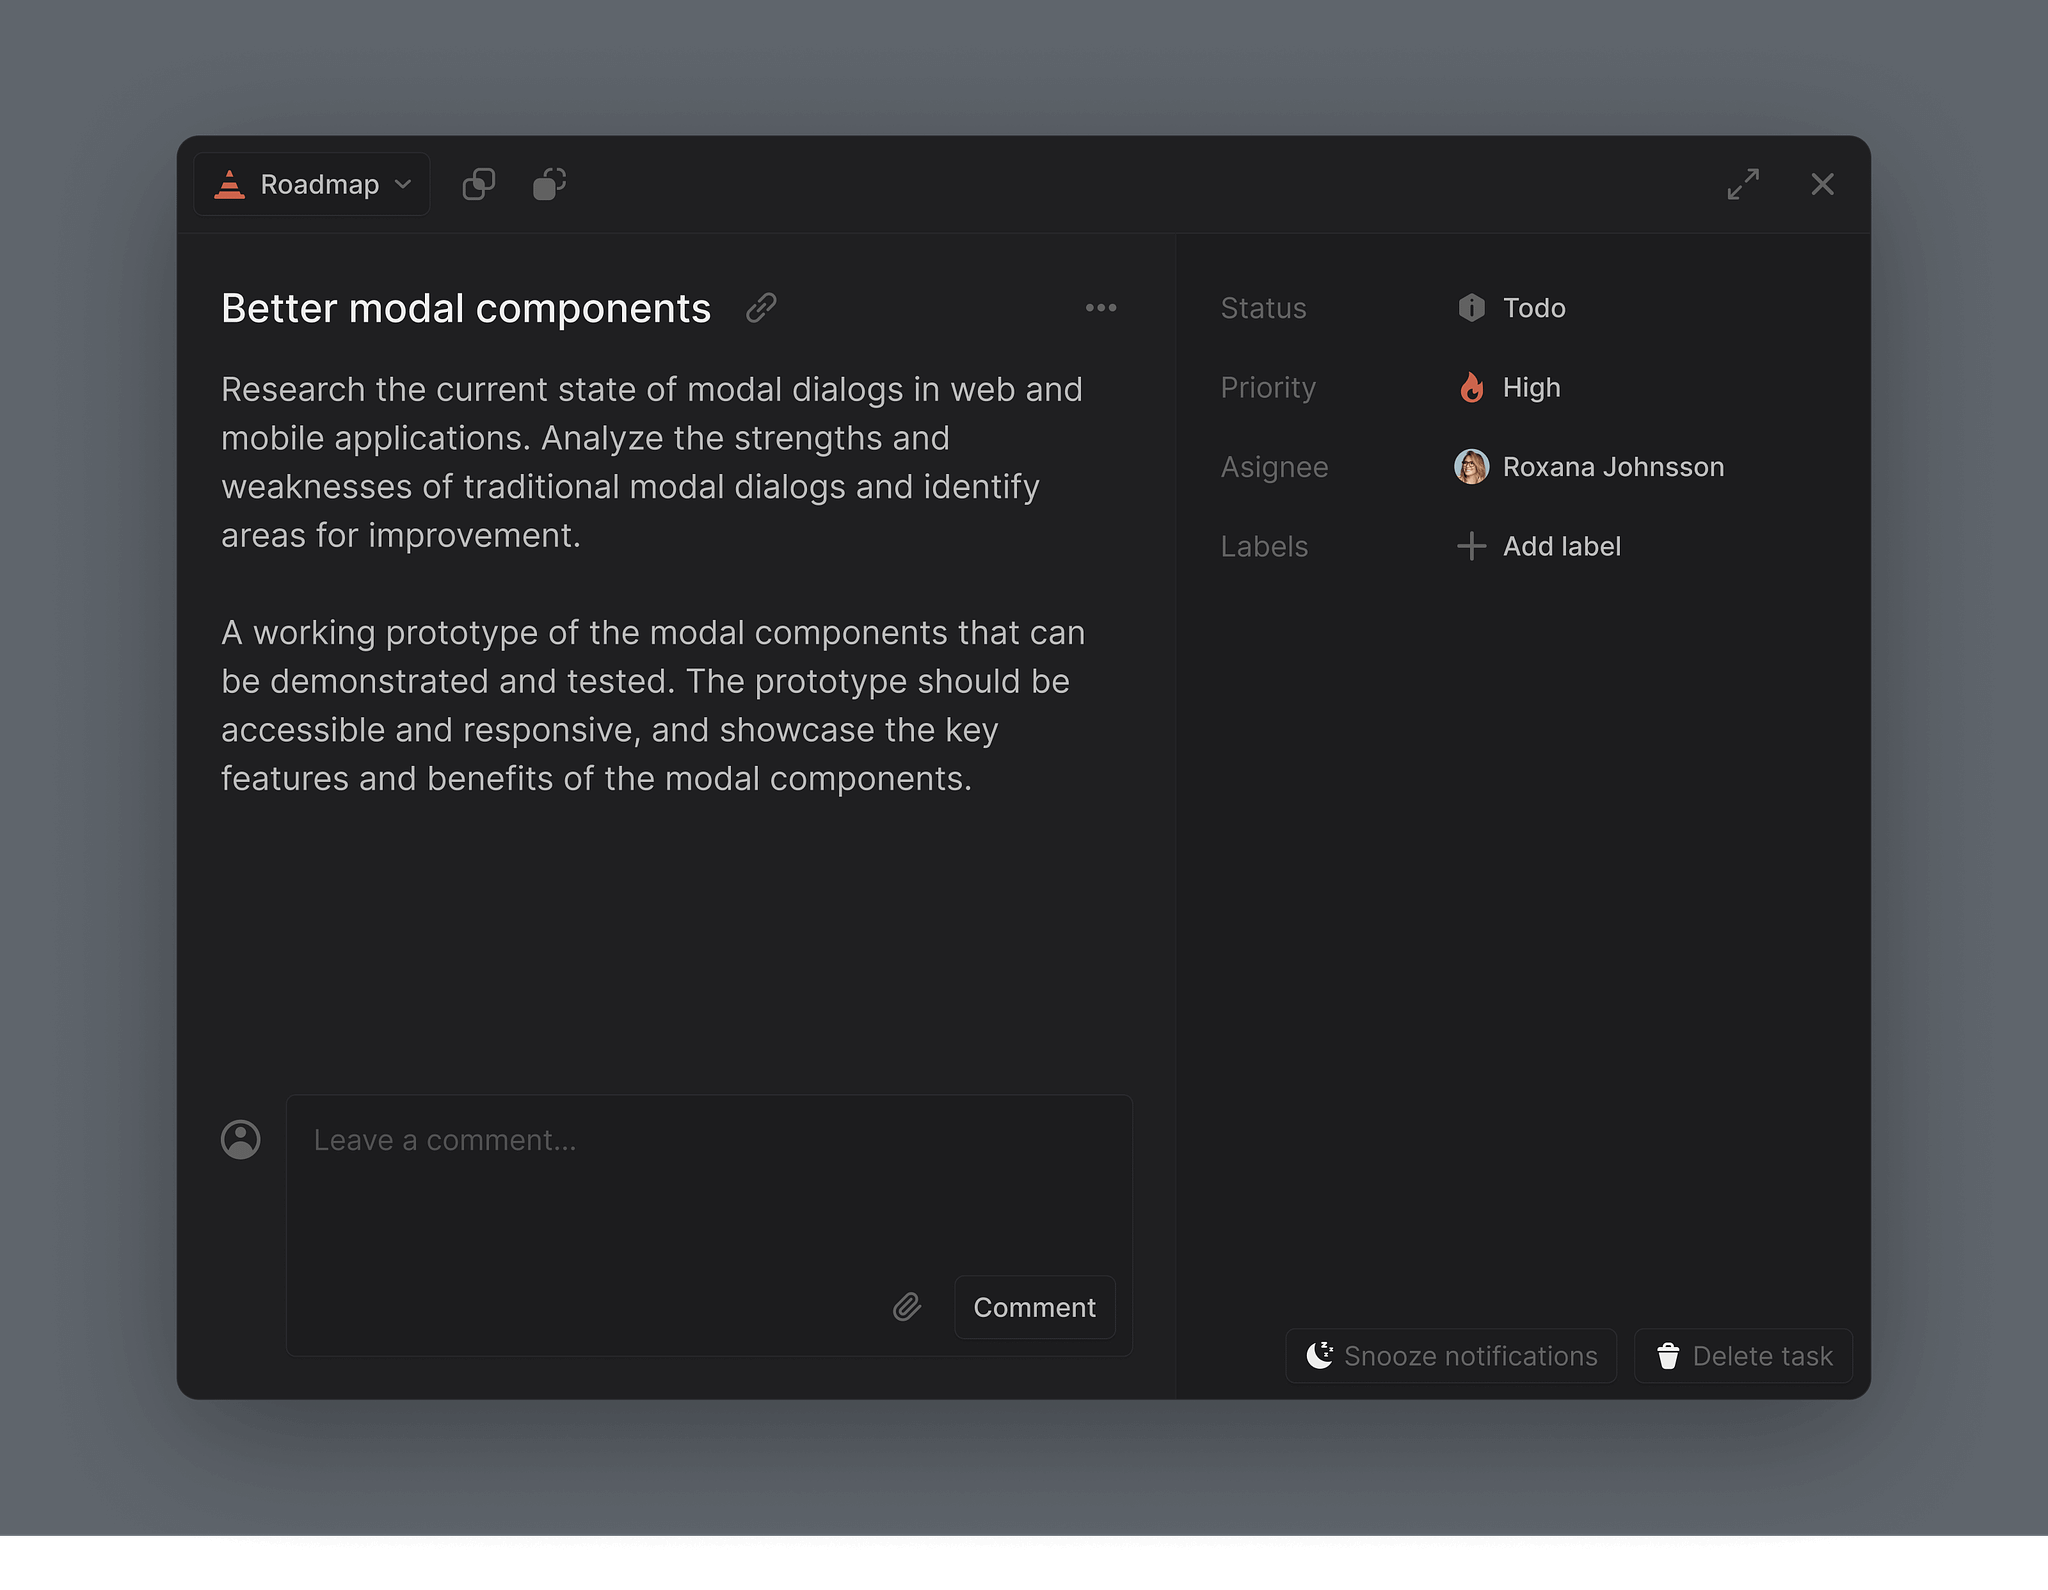The image size is (2048, 1590).
Task: Click the hexagon Todo status icon
Action: (1471, 308)
